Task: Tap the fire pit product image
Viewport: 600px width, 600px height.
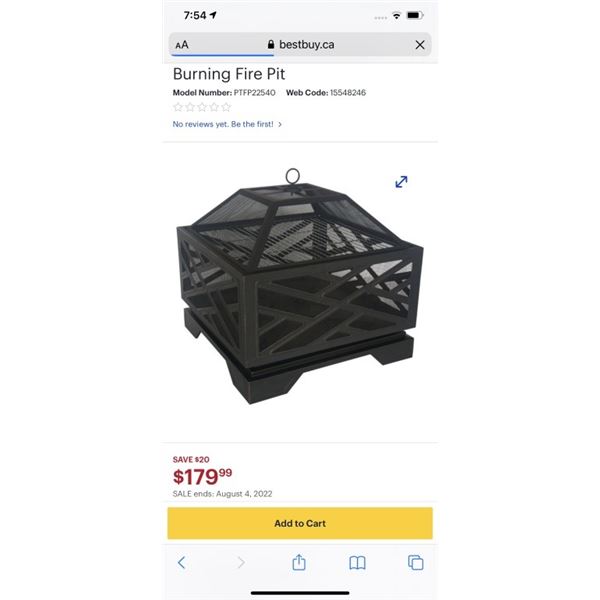Action: [x=300, y=286]
